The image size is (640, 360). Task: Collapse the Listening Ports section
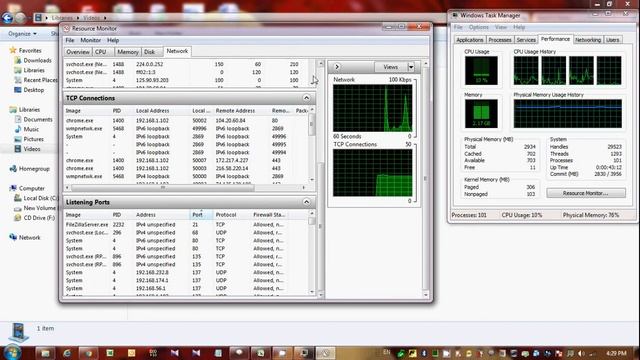point(306,202)
